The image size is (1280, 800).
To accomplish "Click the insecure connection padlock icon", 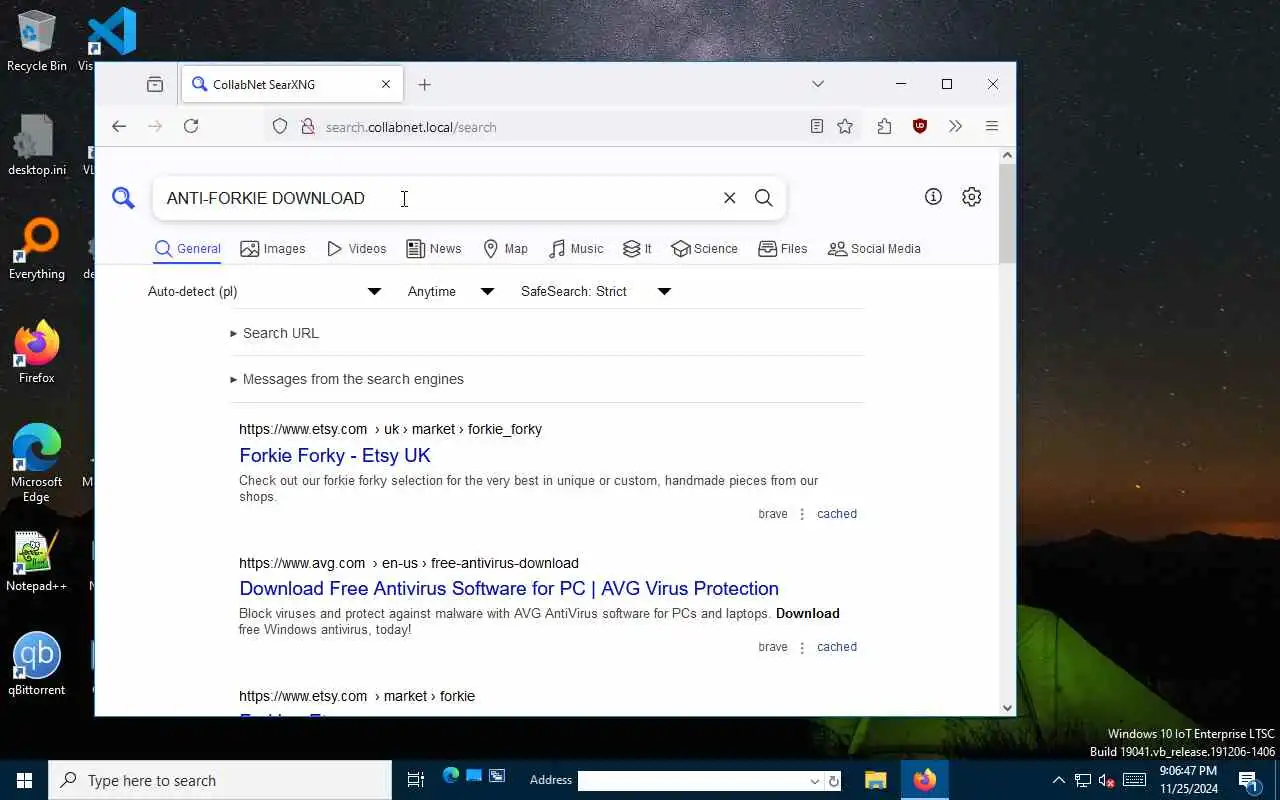I will click(307, 126).
